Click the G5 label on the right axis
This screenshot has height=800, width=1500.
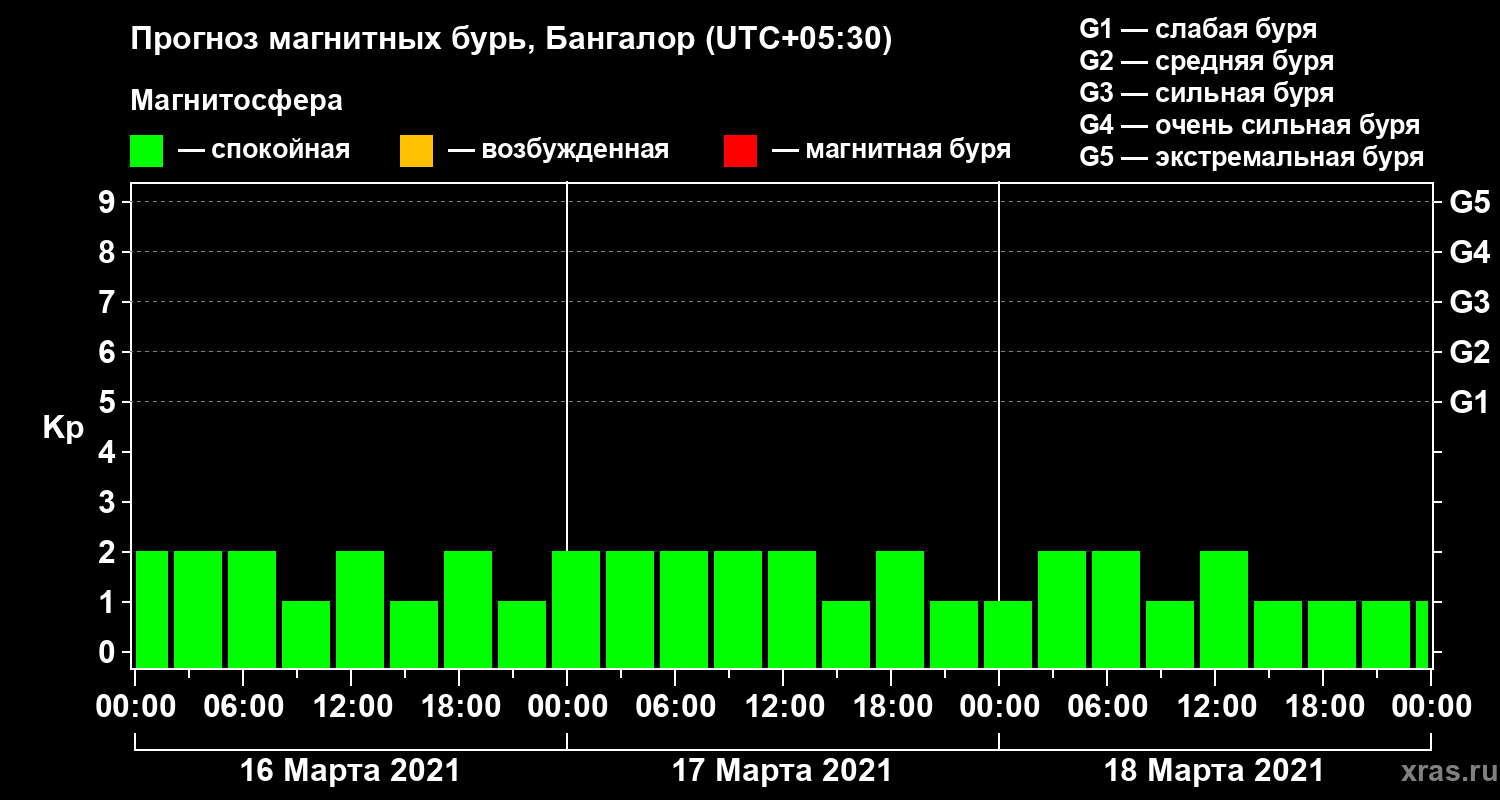pos(1470,202)
